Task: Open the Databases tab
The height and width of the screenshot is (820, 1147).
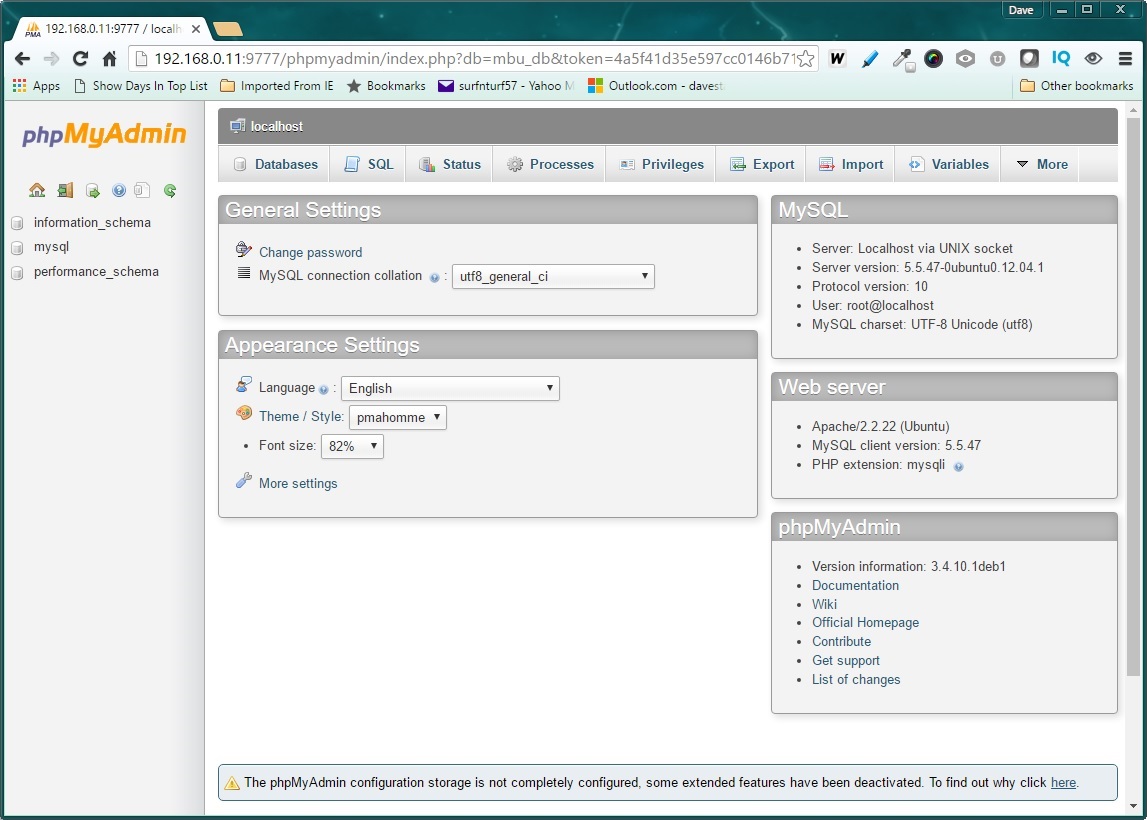Action: pos(275,165)
